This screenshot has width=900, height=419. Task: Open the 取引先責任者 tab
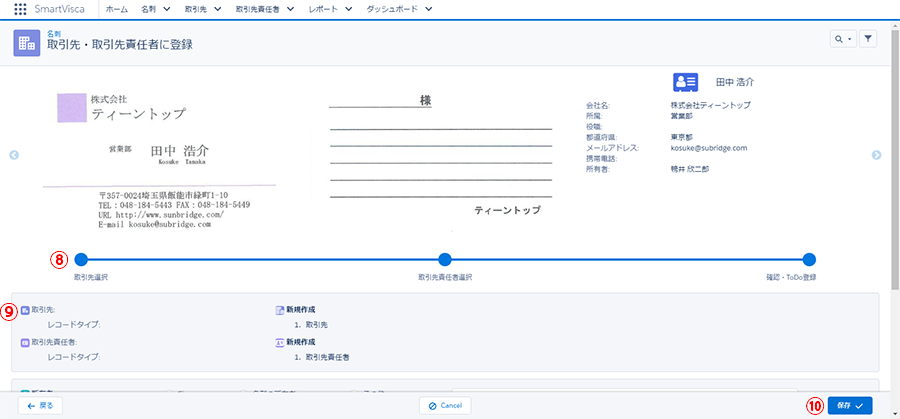258,9
